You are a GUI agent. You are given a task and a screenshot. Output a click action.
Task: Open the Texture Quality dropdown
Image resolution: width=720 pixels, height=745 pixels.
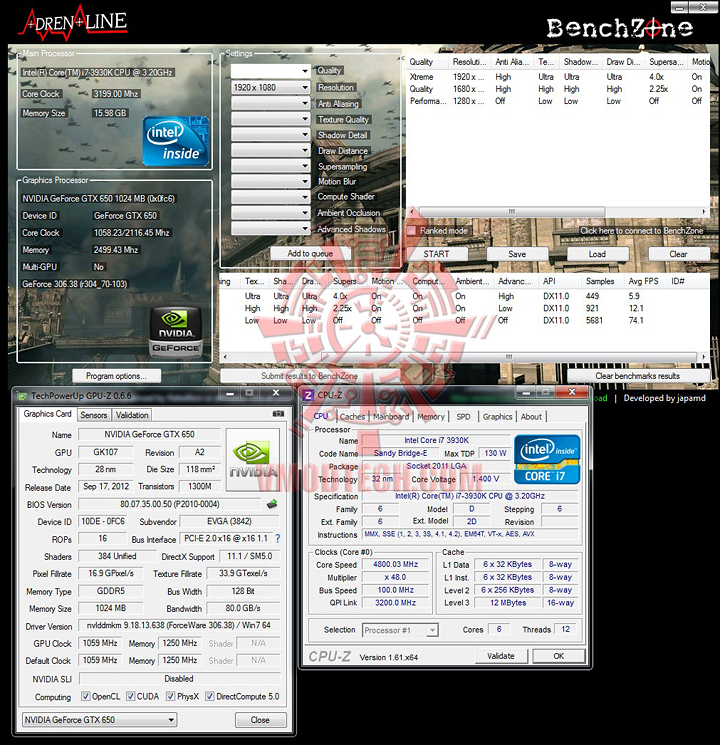point(270,119)
